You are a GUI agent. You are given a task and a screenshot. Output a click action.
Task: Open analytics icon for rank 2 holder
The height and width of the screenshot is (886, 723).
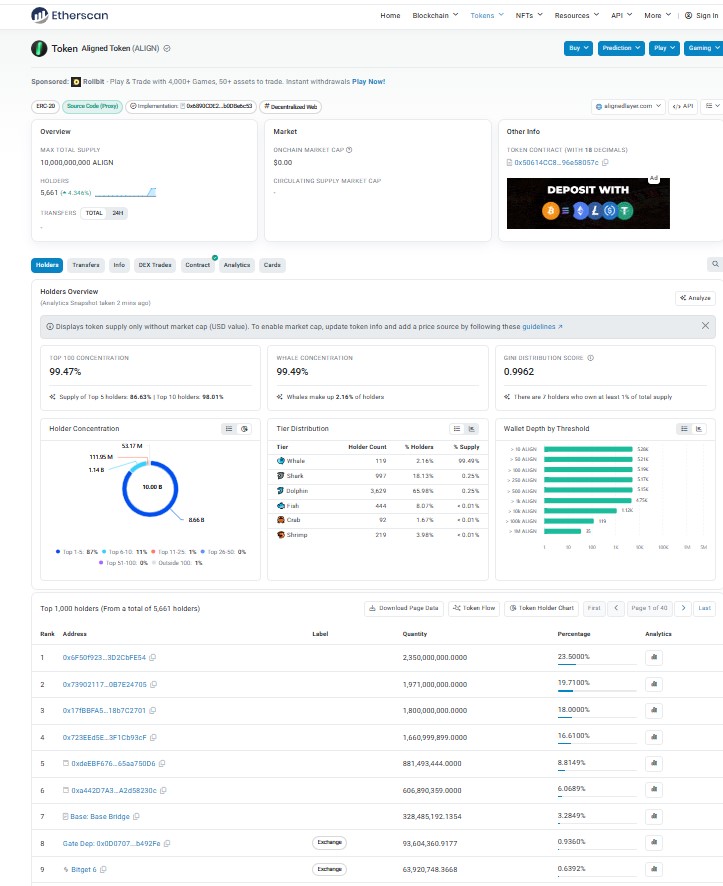point(654,684)
